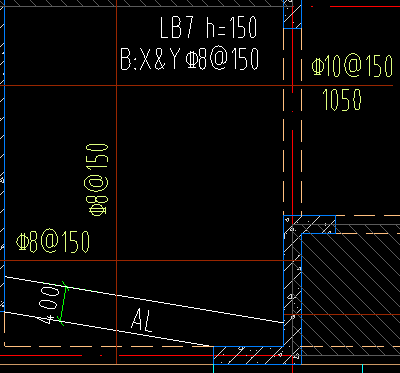
Task: Select the brown horizontal line under LB7 text
Action: click(197, 86)
